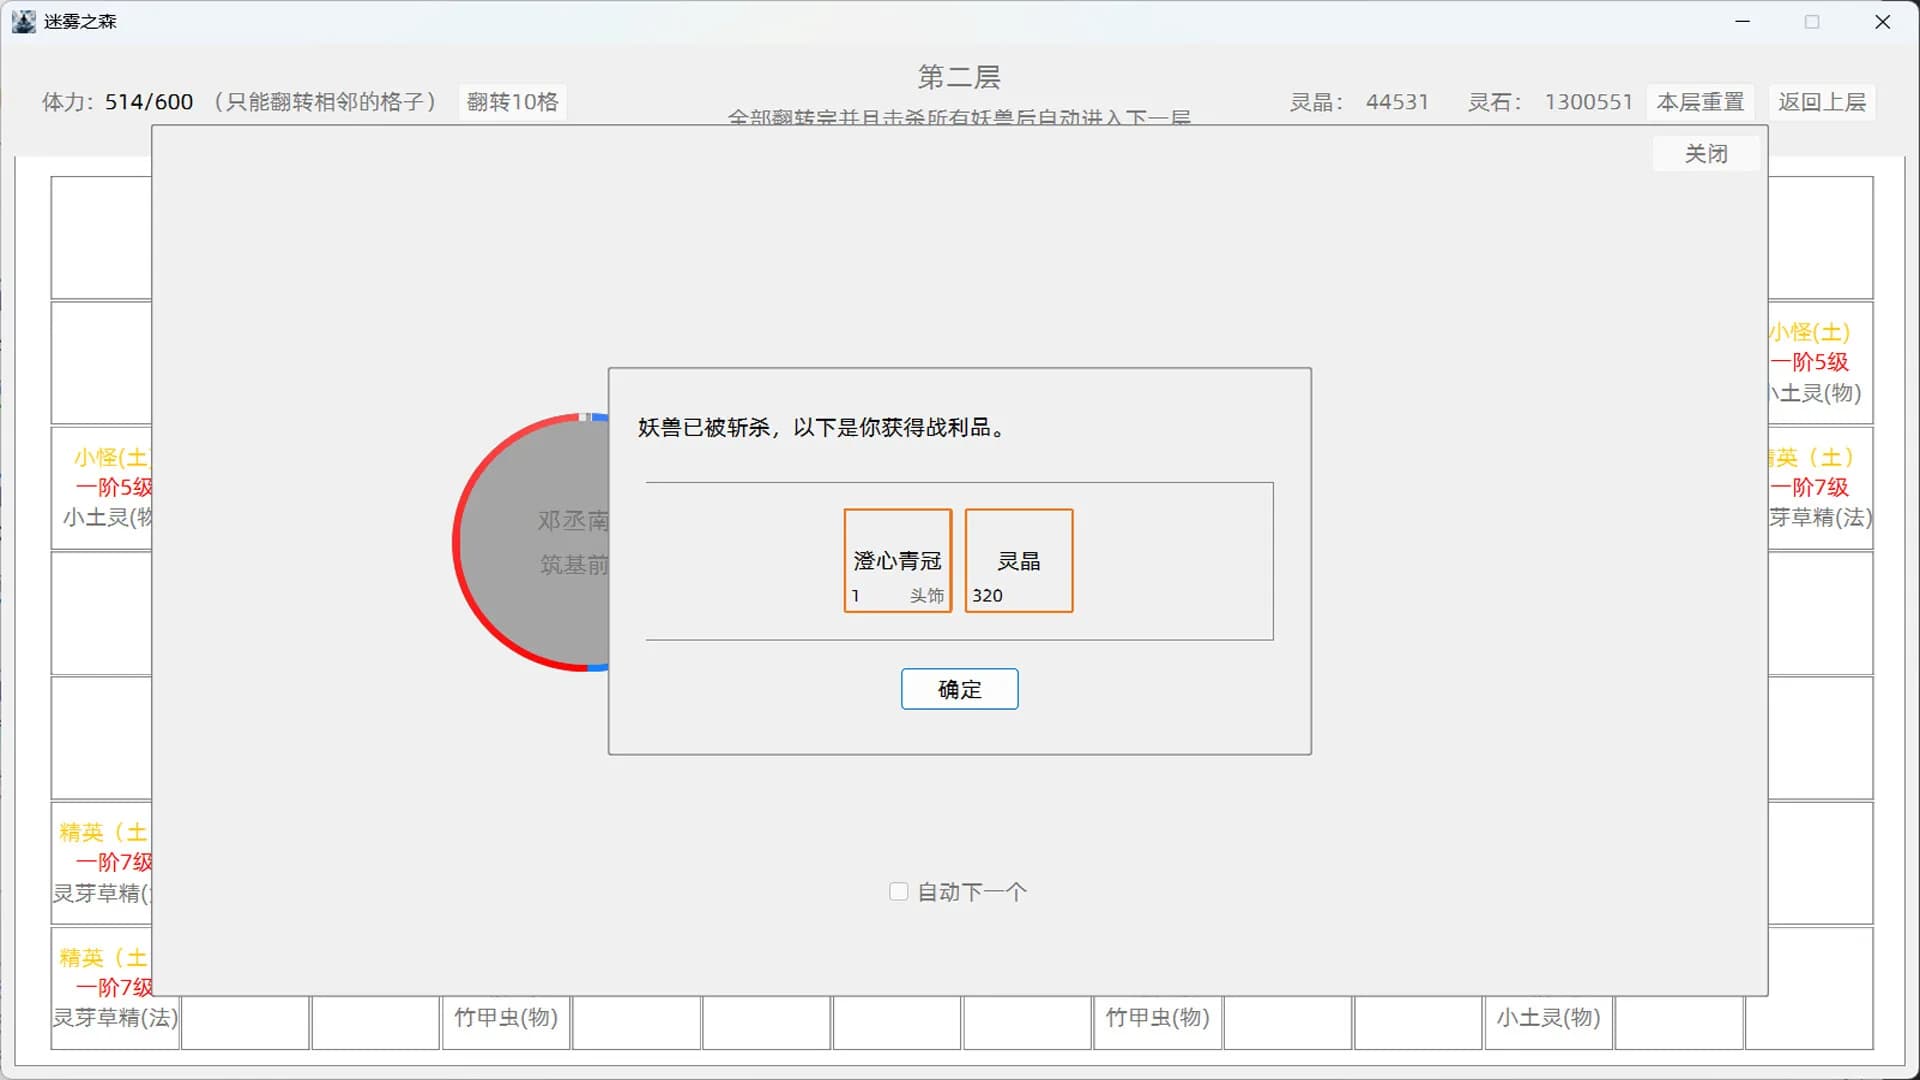Viewport: 1920px width, 1080px height.
Task: Click the loot message 妖兽已被斩杀 text
Action: coord(823,428)
